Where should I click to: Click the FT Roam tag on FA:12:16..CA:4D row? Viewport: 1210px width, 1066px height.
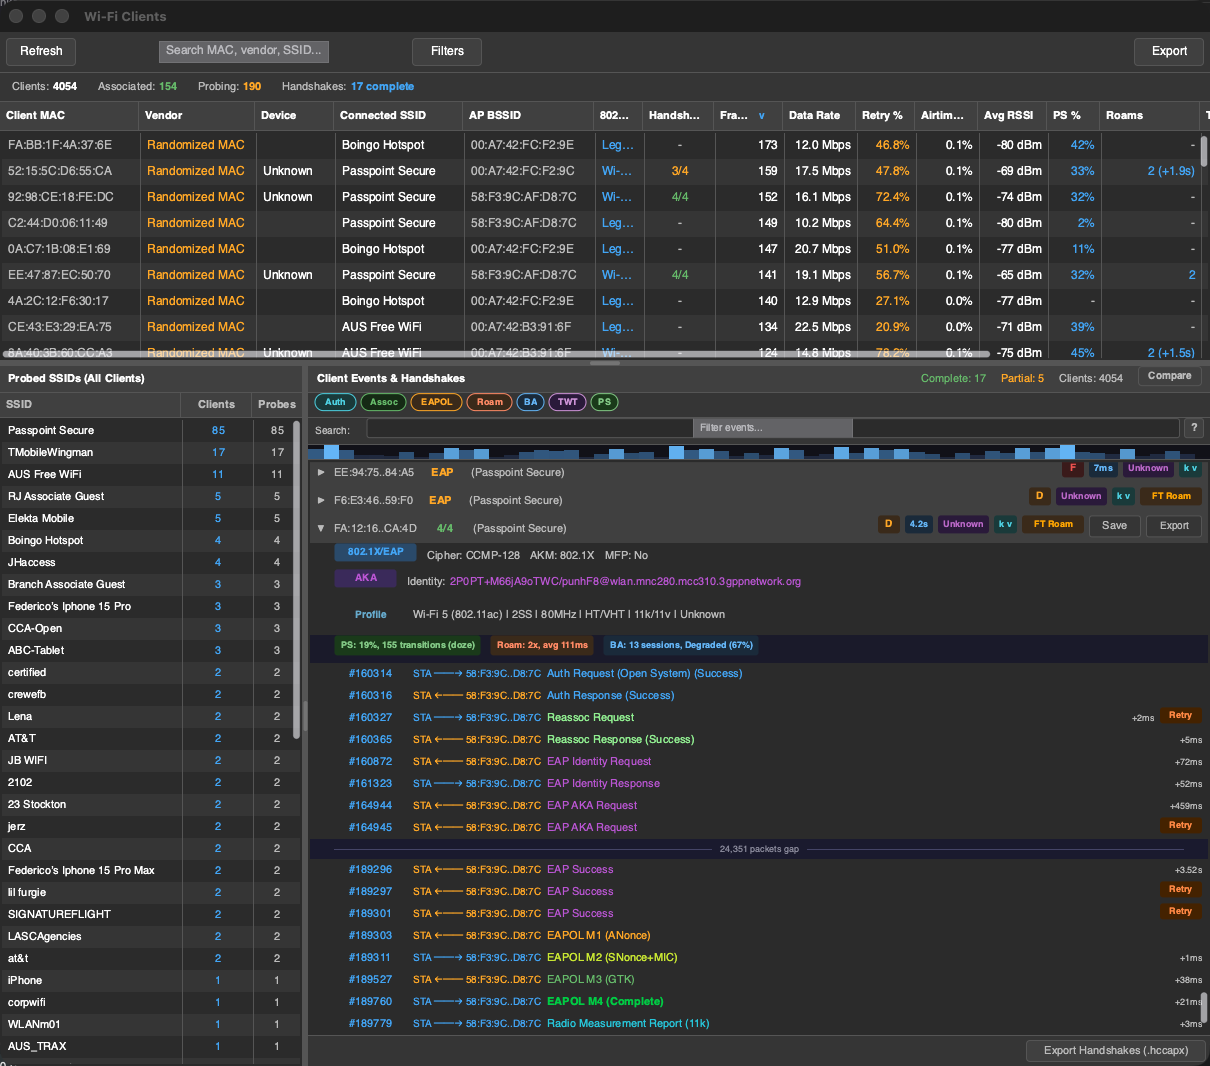click(x=1052, y=524)
